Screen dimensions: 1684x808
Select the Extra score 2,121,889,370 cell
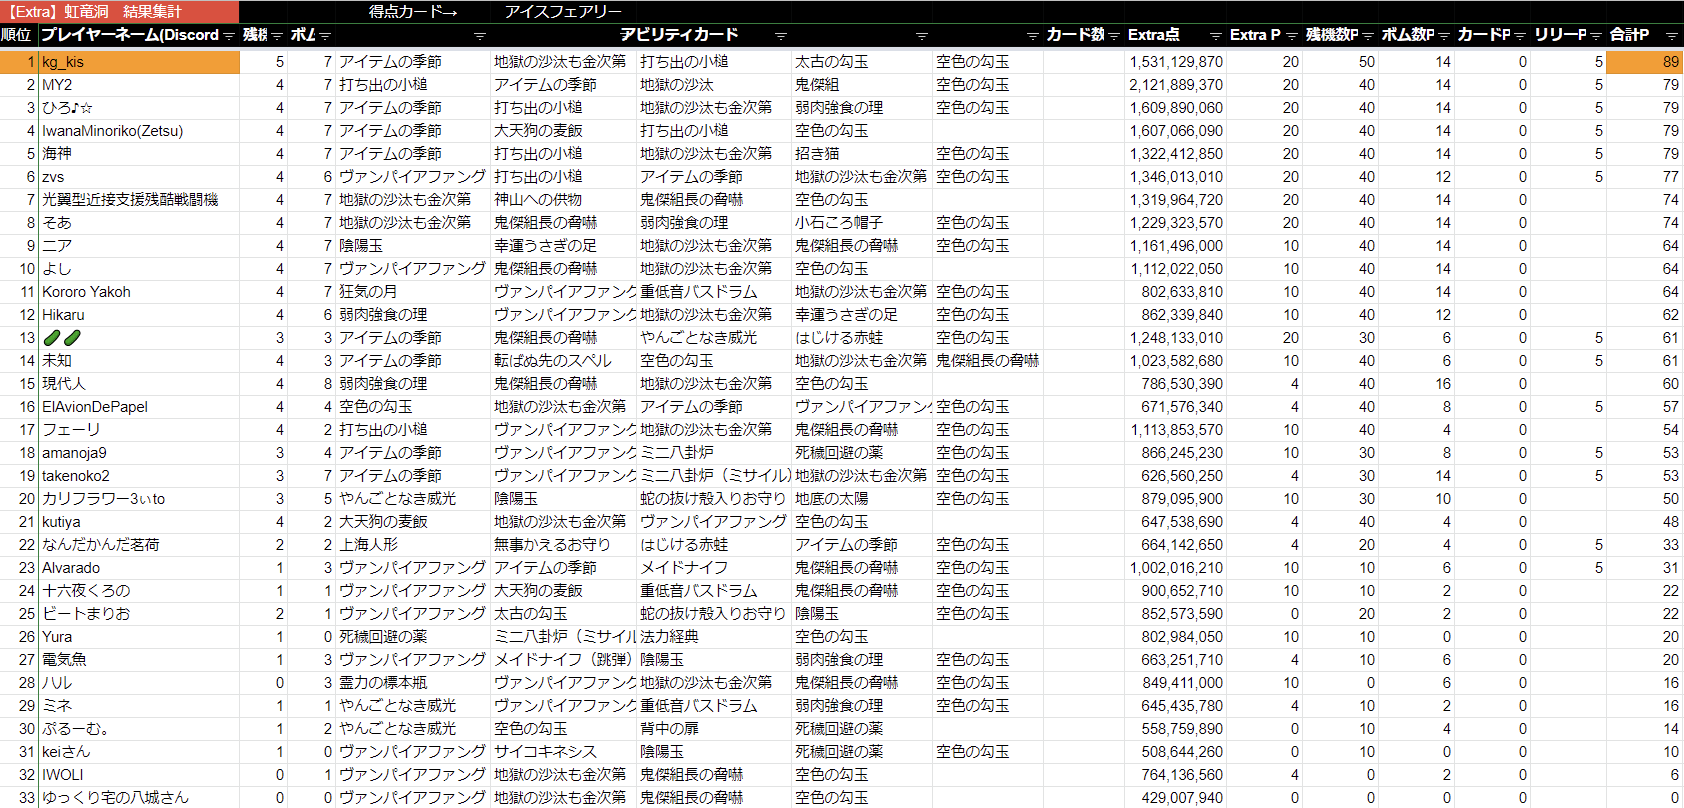coord(1175,85)
